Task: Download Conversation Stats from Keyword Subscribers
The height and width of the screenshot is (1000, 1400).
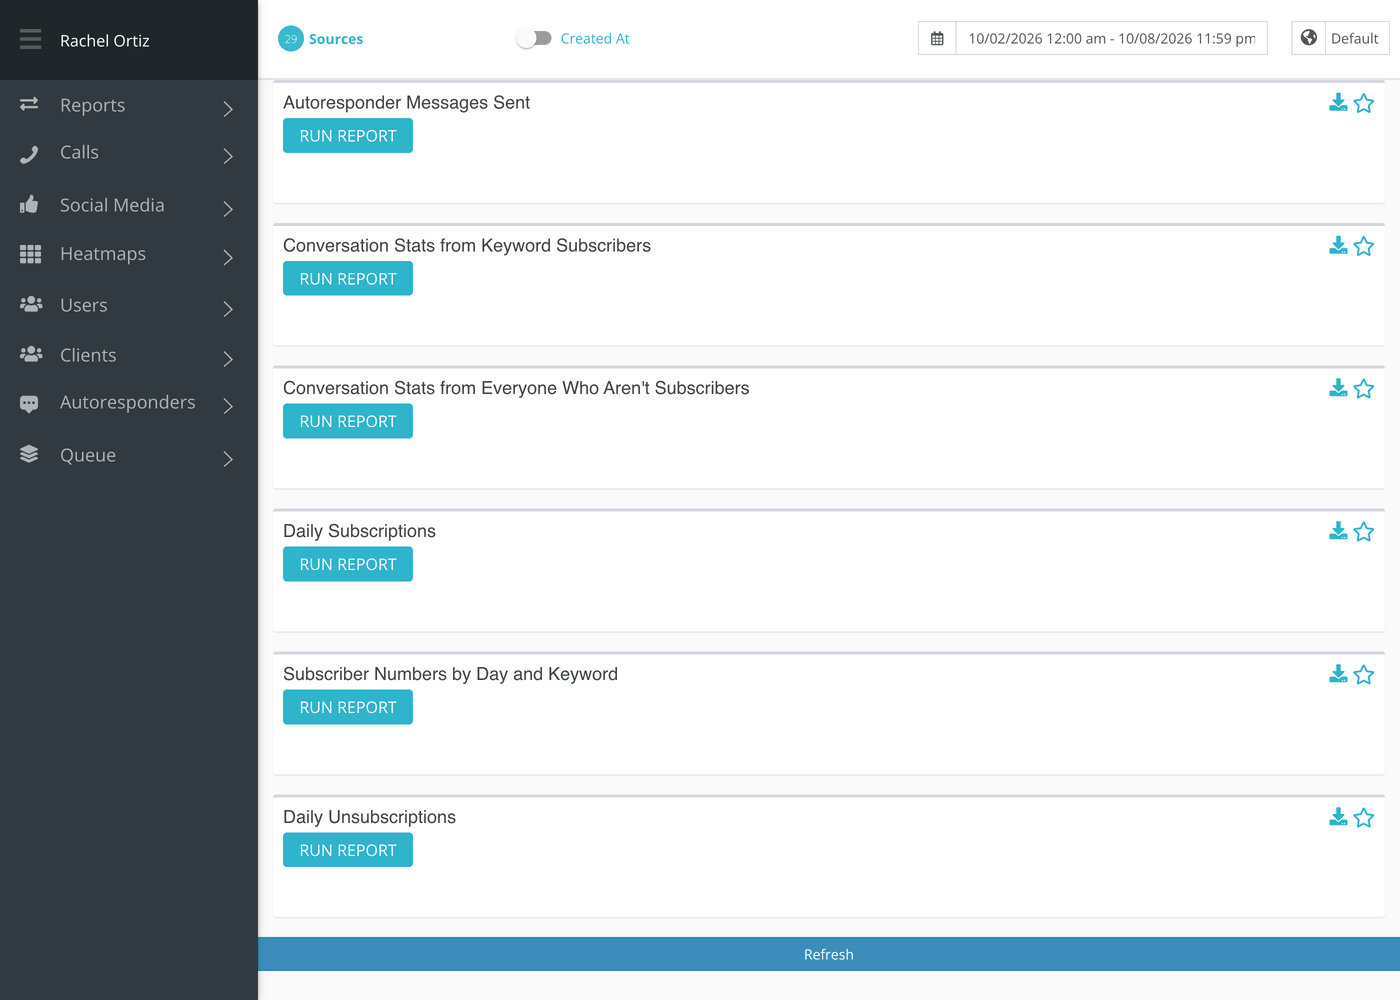Action: (1338, 245)
